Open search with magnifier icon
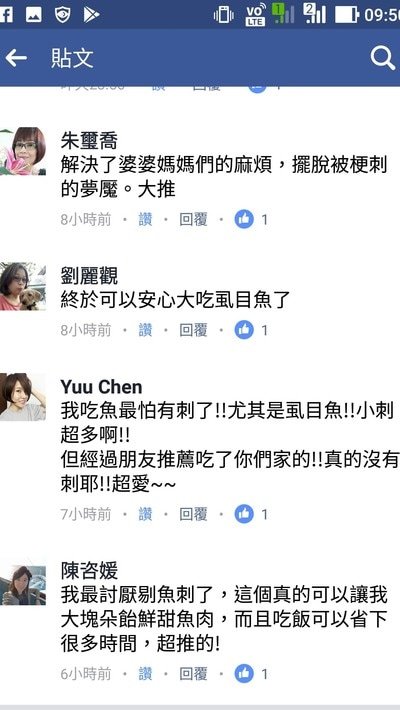This screenshot has height=710, width=400. coord(383,58)
